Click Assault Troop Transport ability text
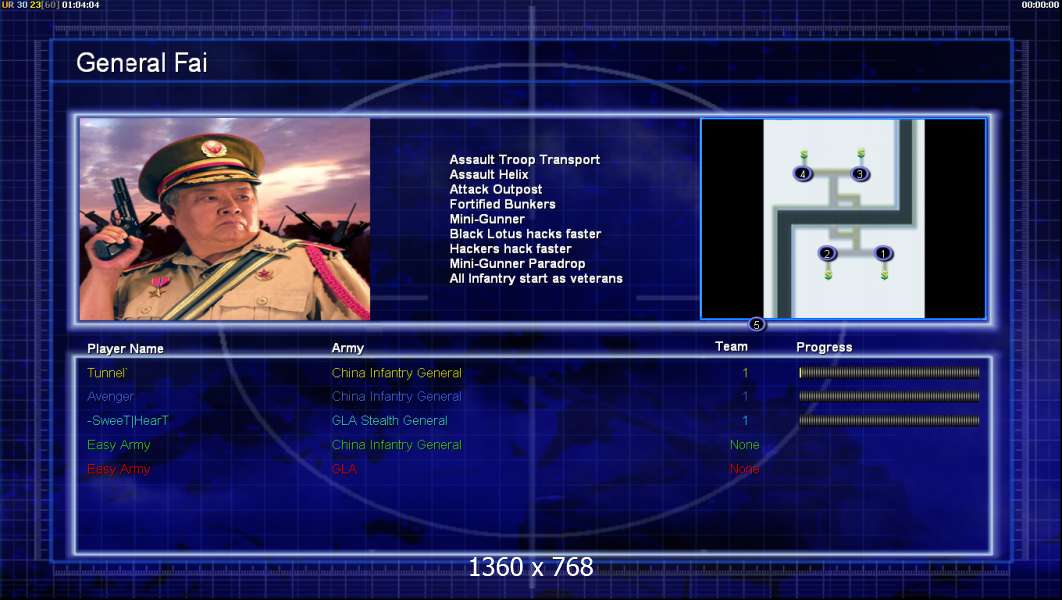This screenshot has height=600, width=1062. pyautogui.click(x=525, y=160)
